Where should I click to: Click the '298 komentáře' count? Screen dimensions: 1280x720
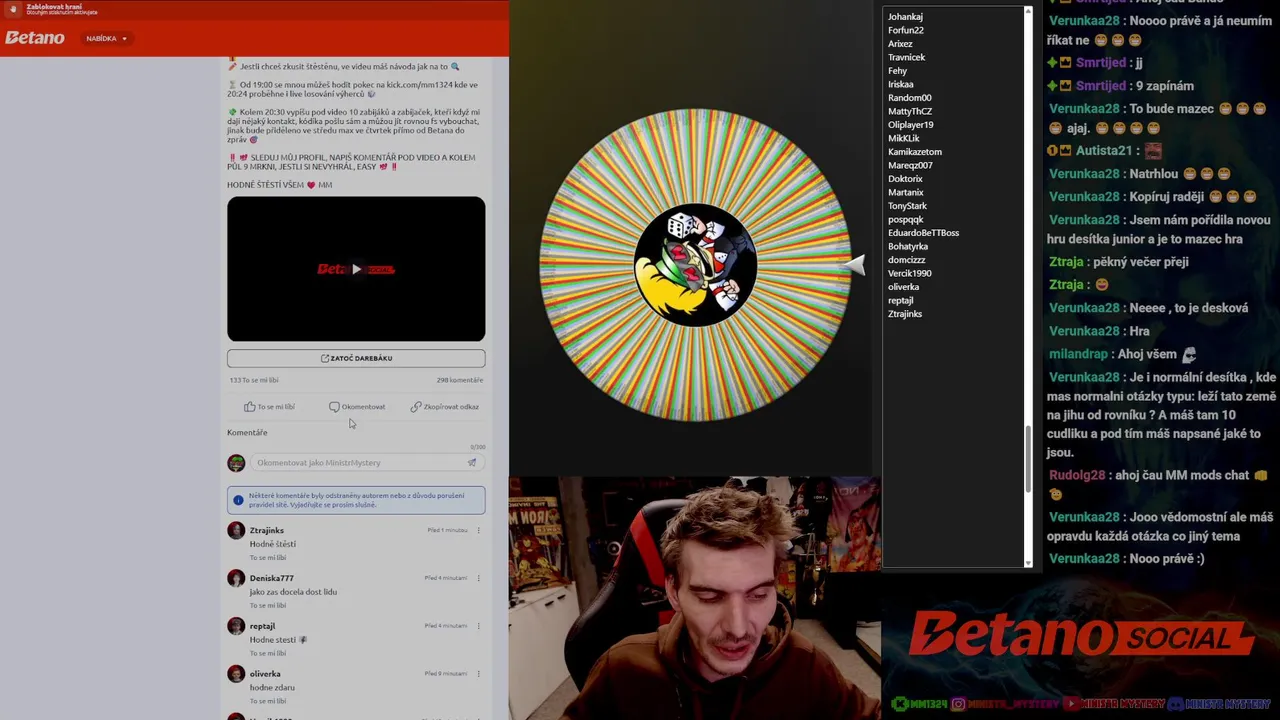(460, 380)
